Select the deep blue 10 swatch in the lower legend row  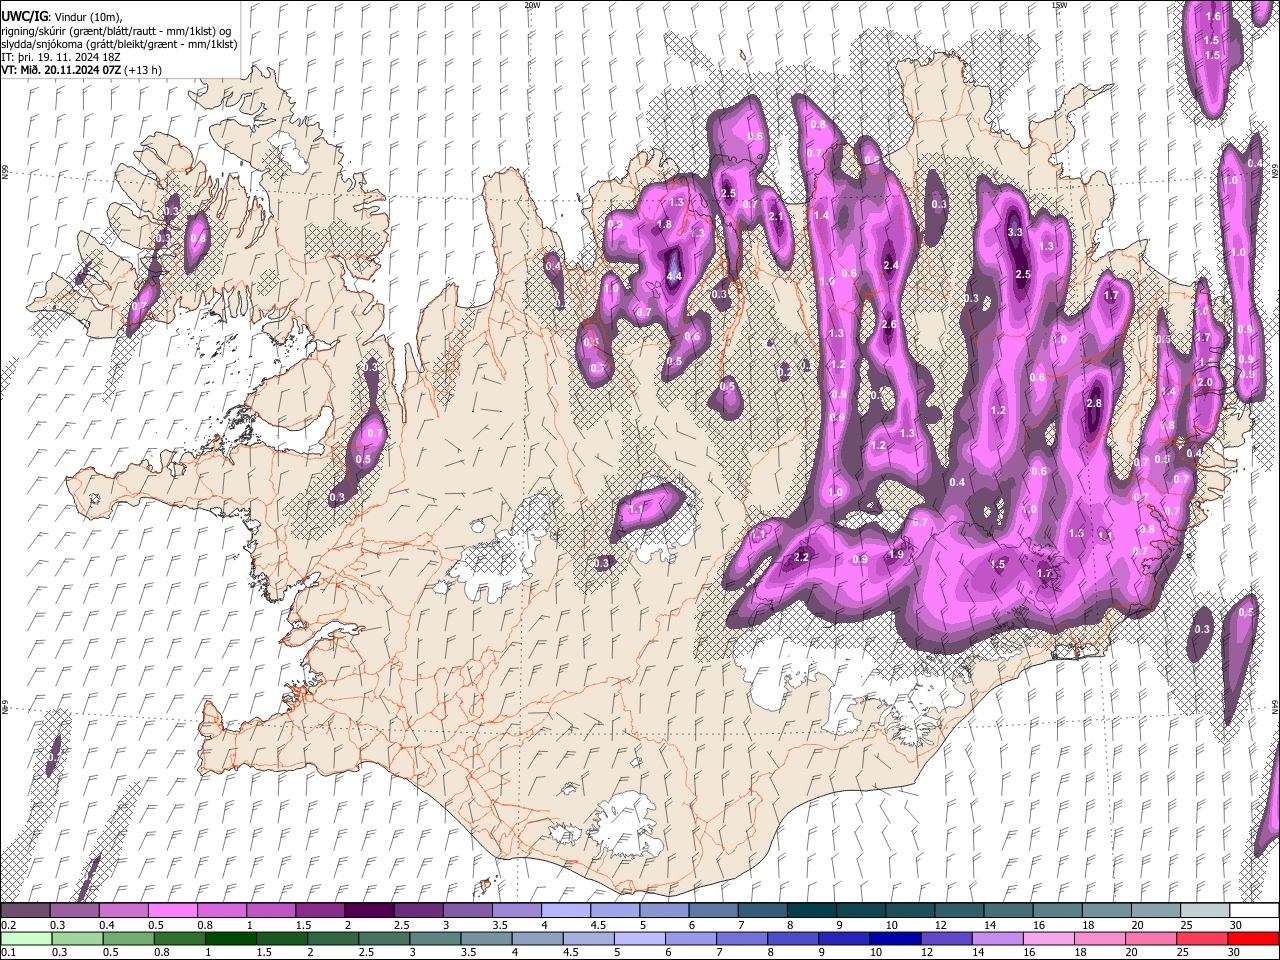point(896,938)
